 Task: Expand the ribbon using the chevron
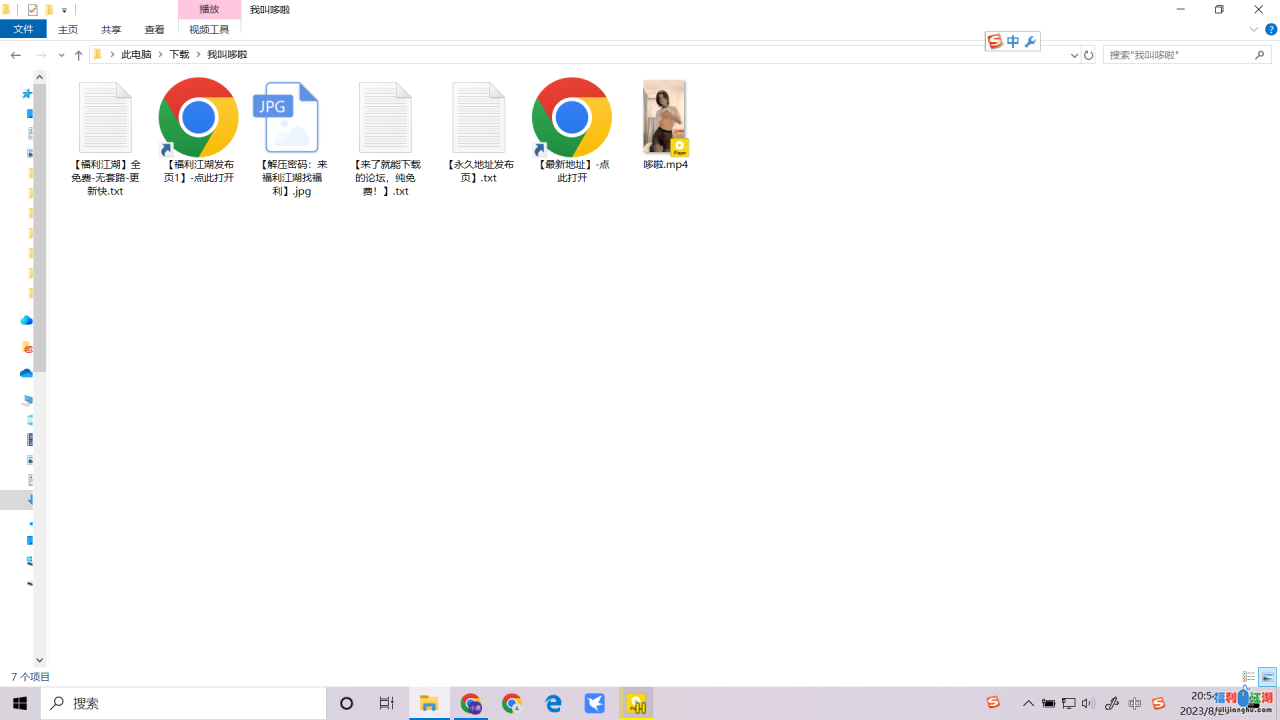point(1254,30)
